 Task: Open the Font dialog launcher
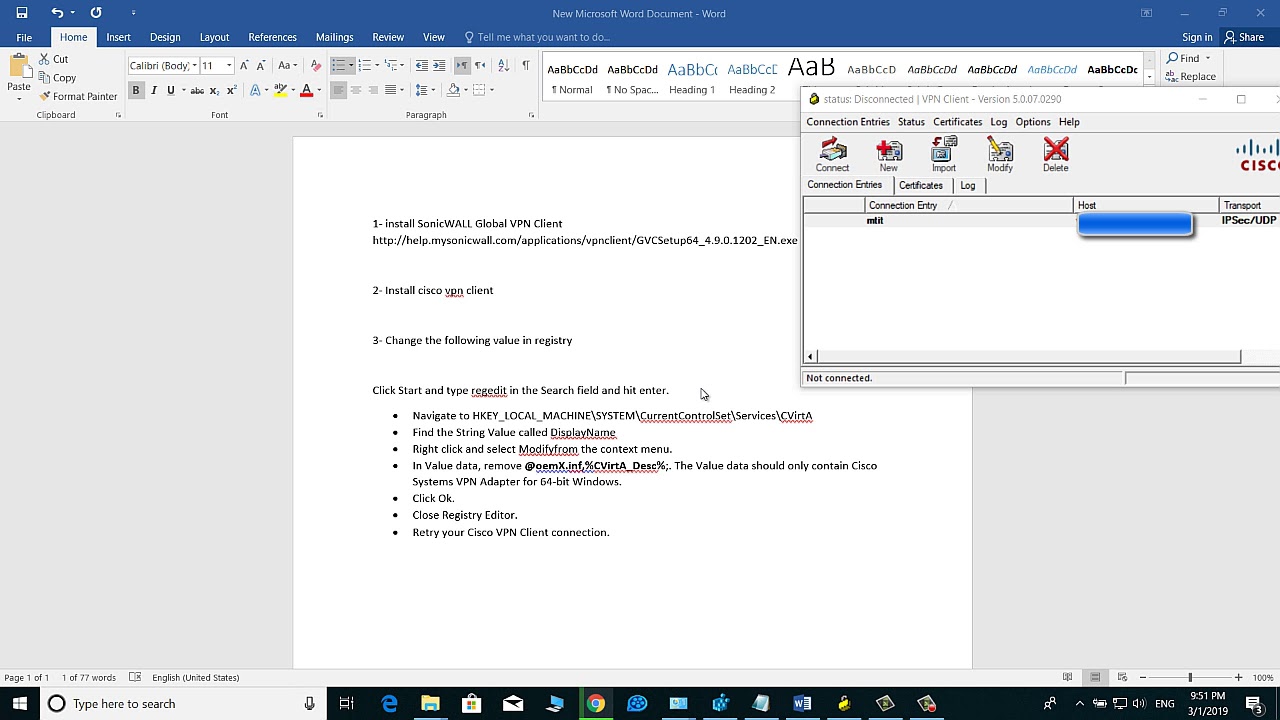320,115
